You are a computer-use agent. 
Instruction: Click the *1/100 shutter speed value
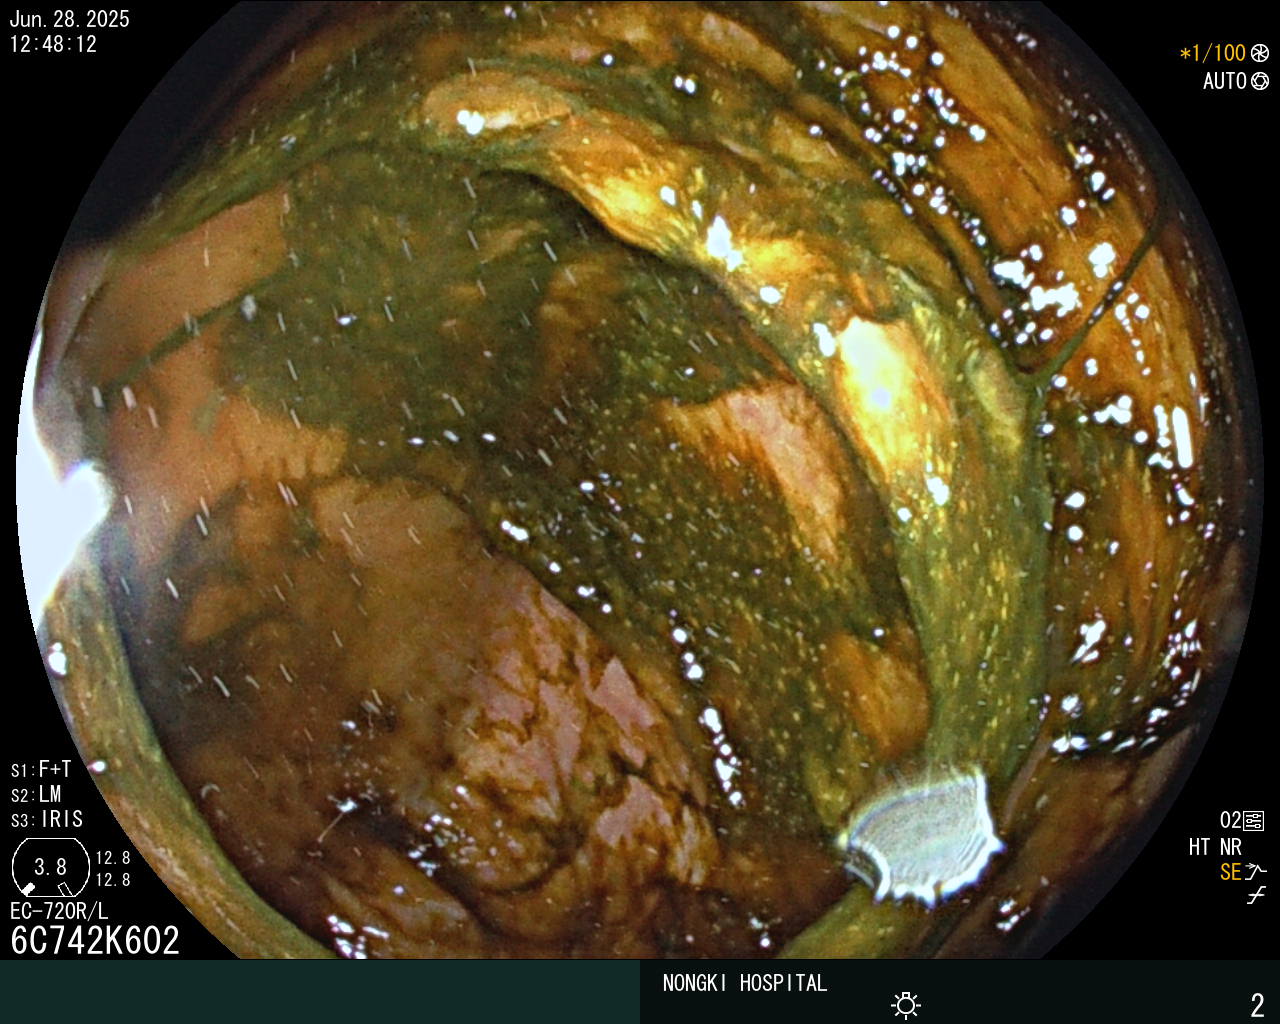point(1213,53)
